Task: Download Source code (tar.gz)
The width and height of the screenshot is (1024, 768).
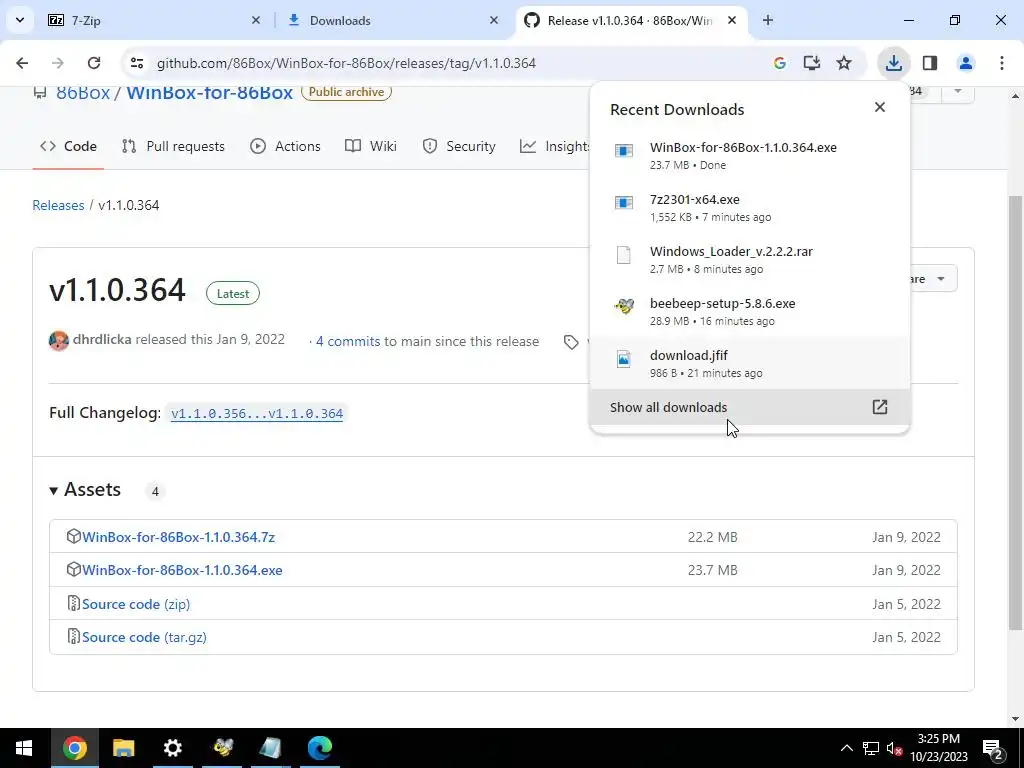Action: (x=144, y=637)
